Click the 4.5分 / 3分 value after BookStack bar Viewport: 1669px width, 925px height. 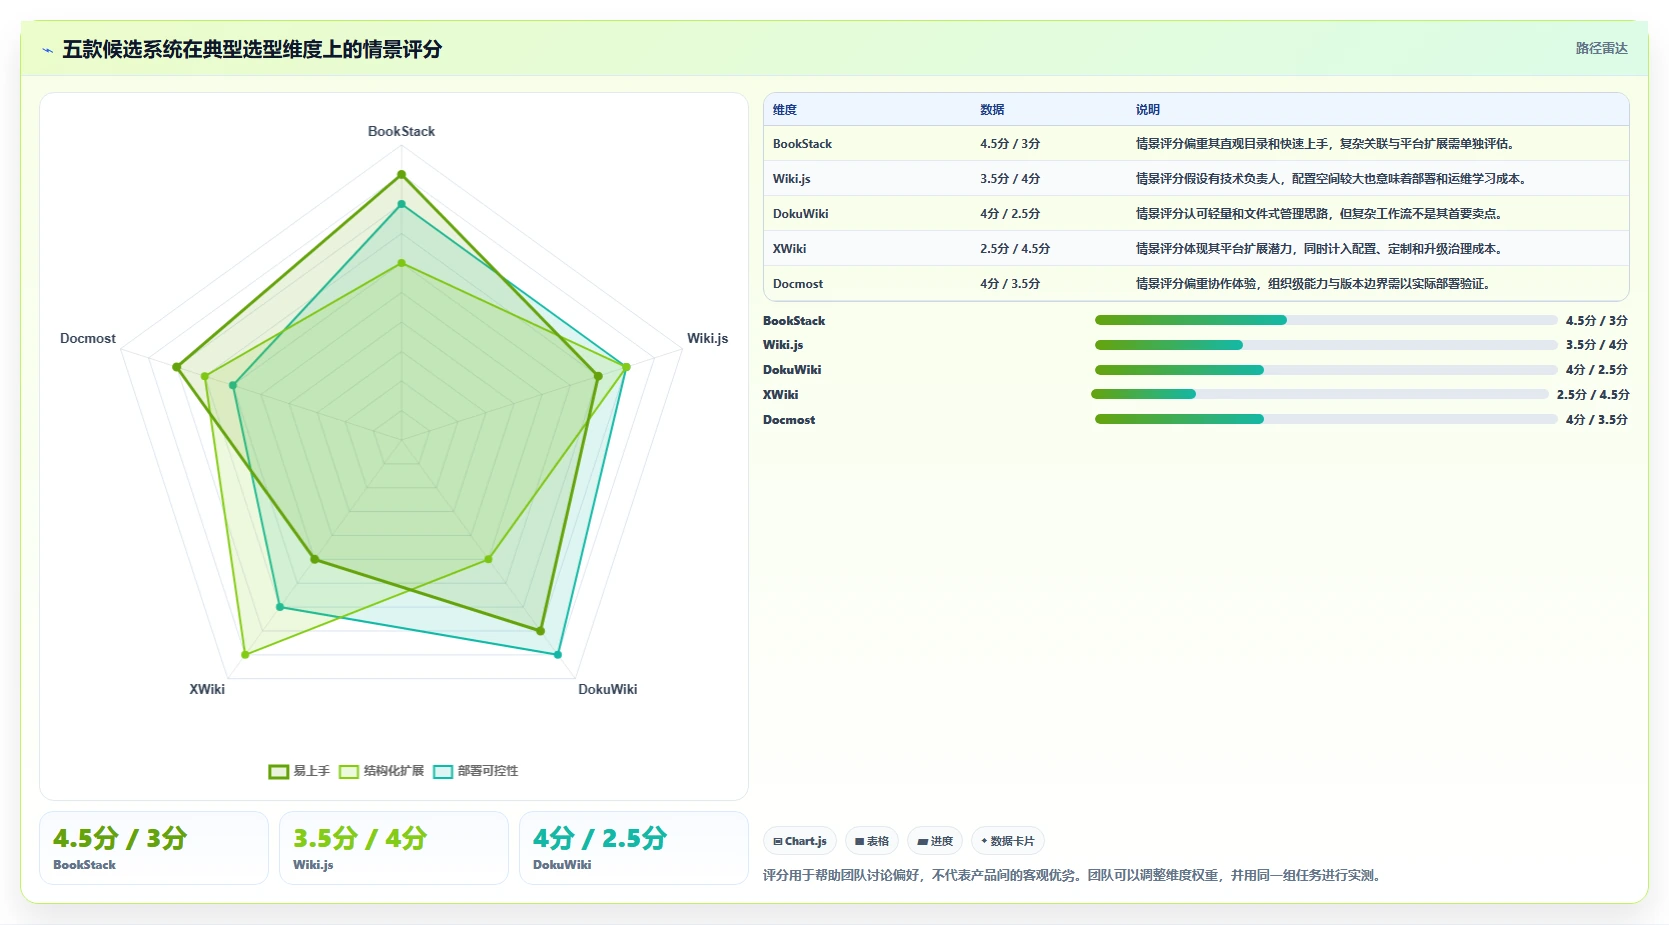click(x=1597, y=321)
